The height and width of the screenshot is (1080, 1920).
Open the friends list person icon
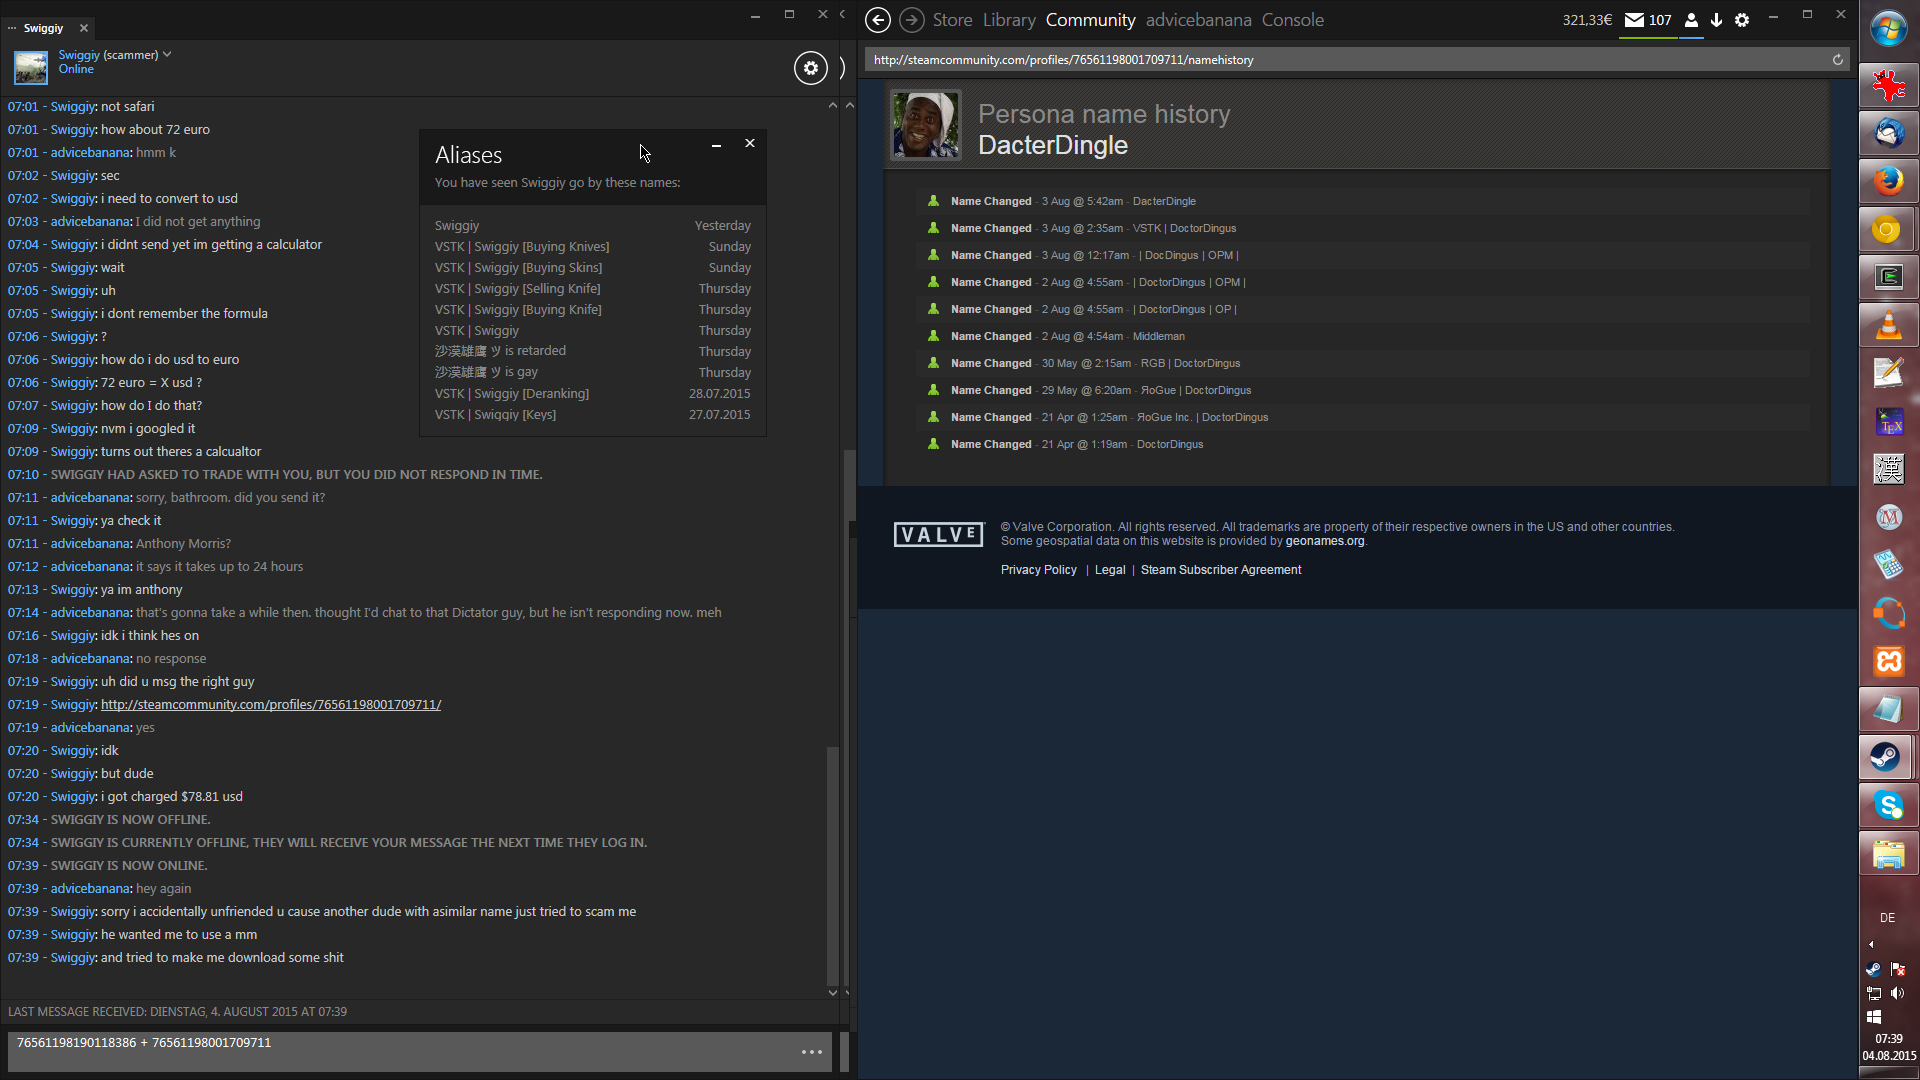[x=1691, y=20]
